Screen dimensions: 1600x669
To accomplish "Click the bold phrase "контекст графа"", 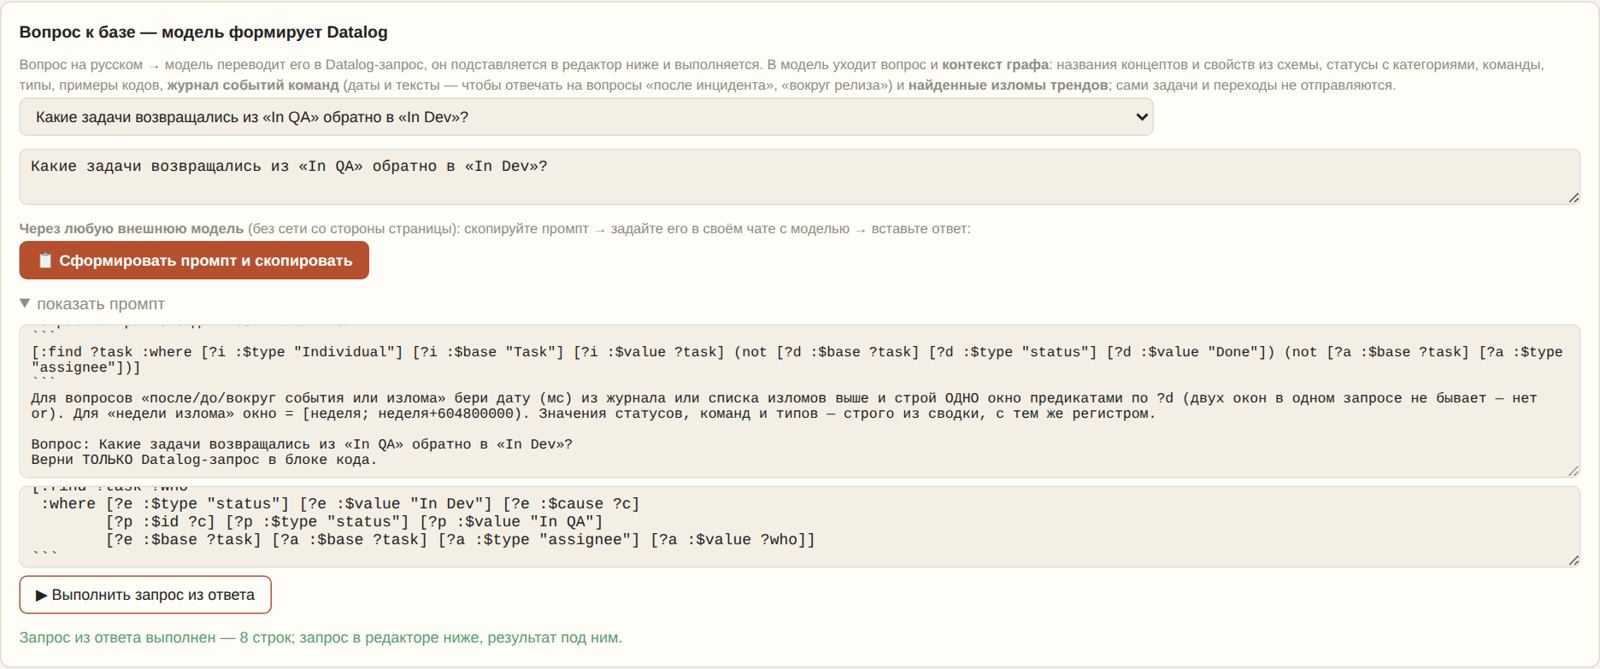I will (995, 64).
